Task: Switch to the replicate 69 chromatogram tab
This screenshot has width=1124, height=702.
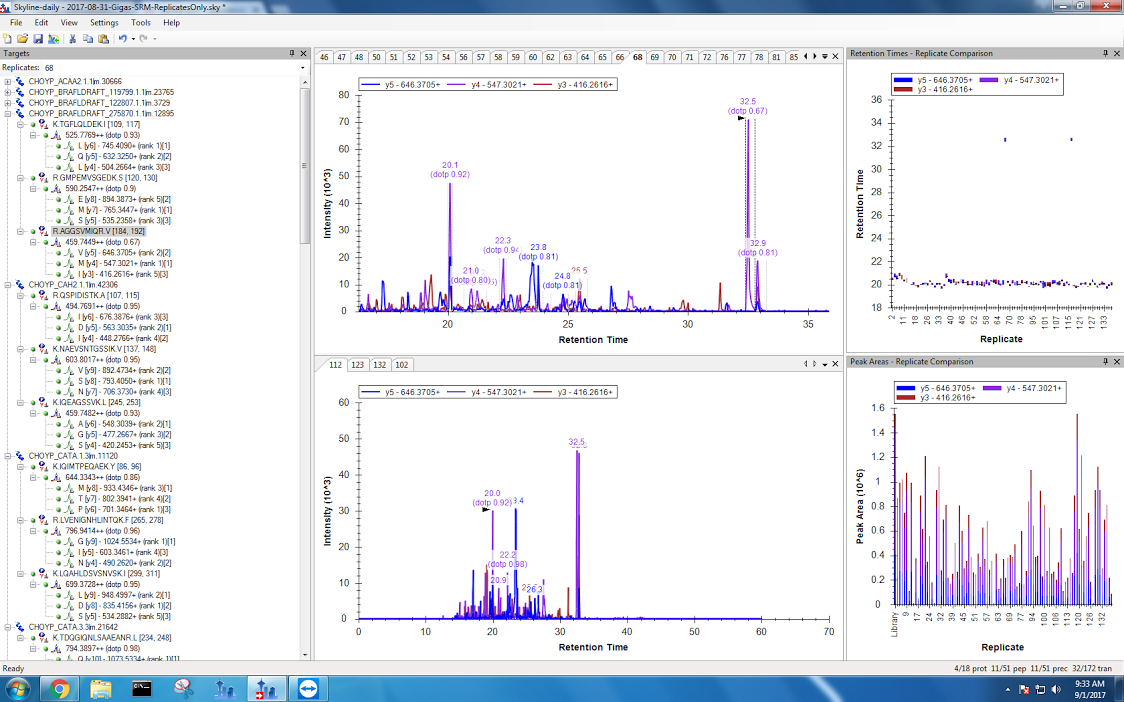Action: (655, 57)
